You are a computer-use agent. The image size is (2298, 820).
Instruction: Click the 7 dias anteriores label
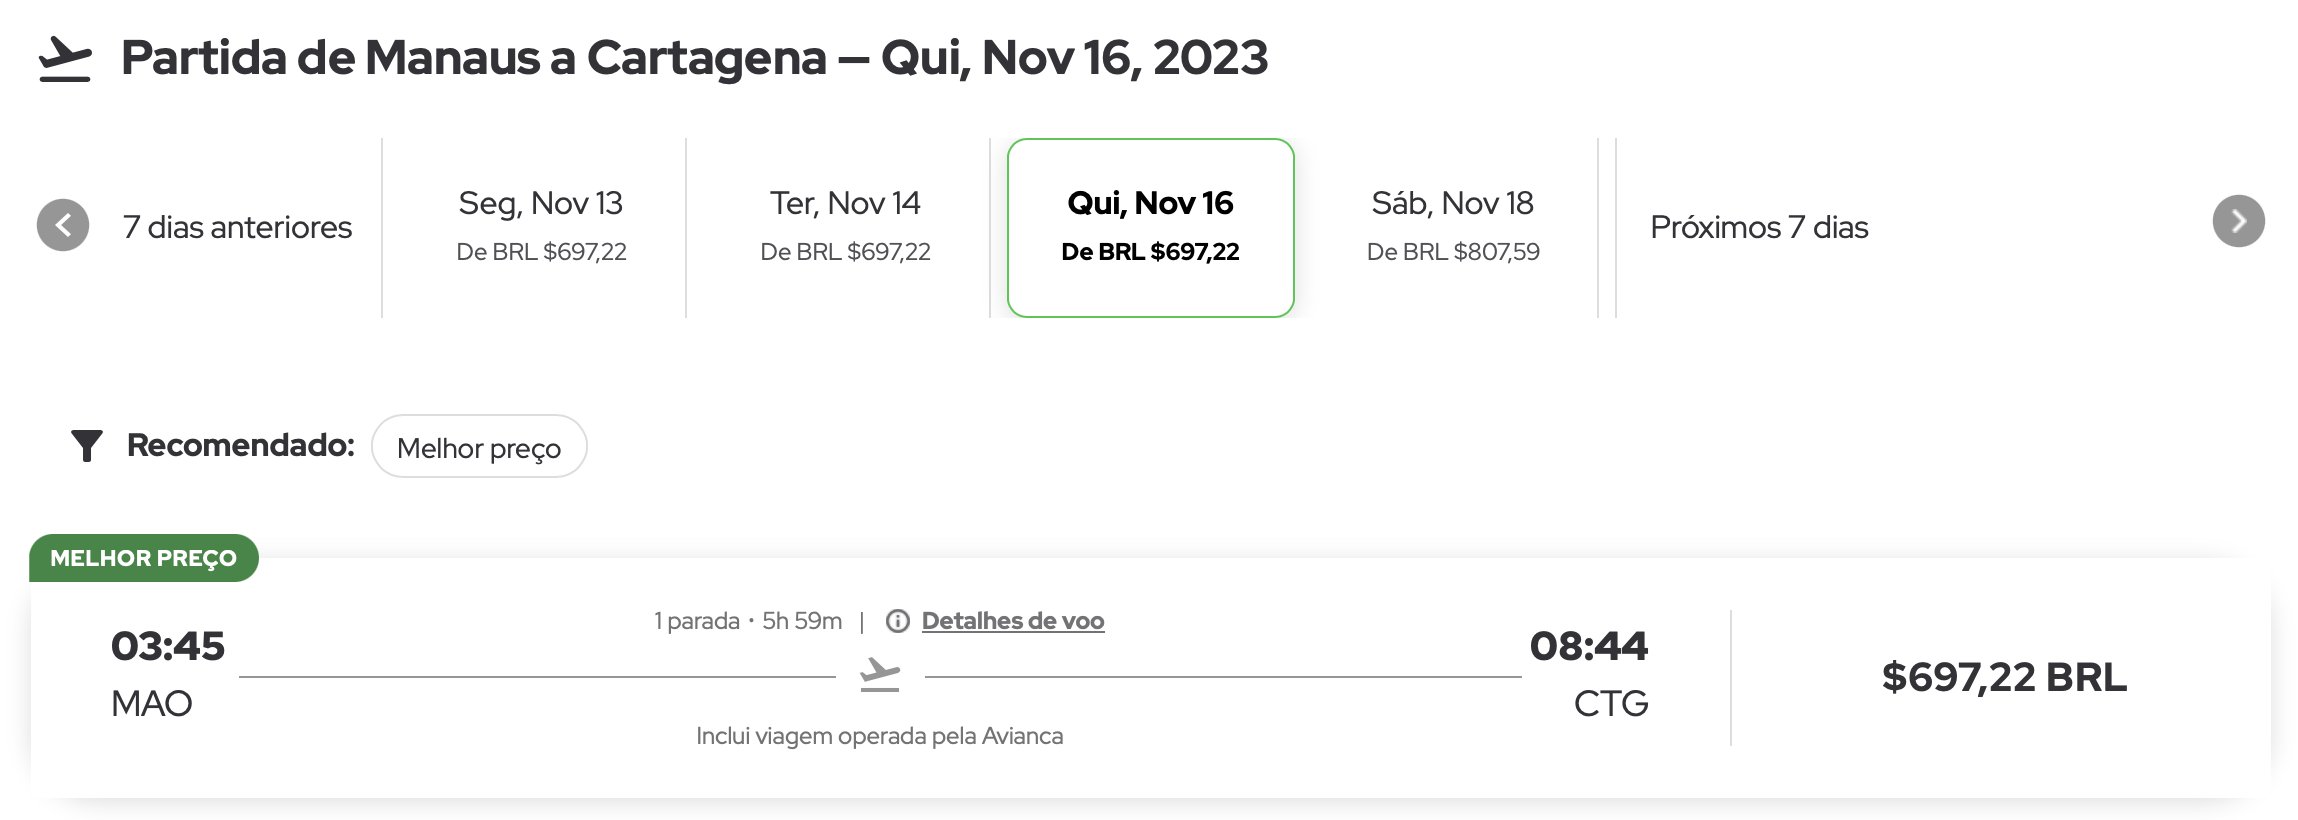point(237,227)
